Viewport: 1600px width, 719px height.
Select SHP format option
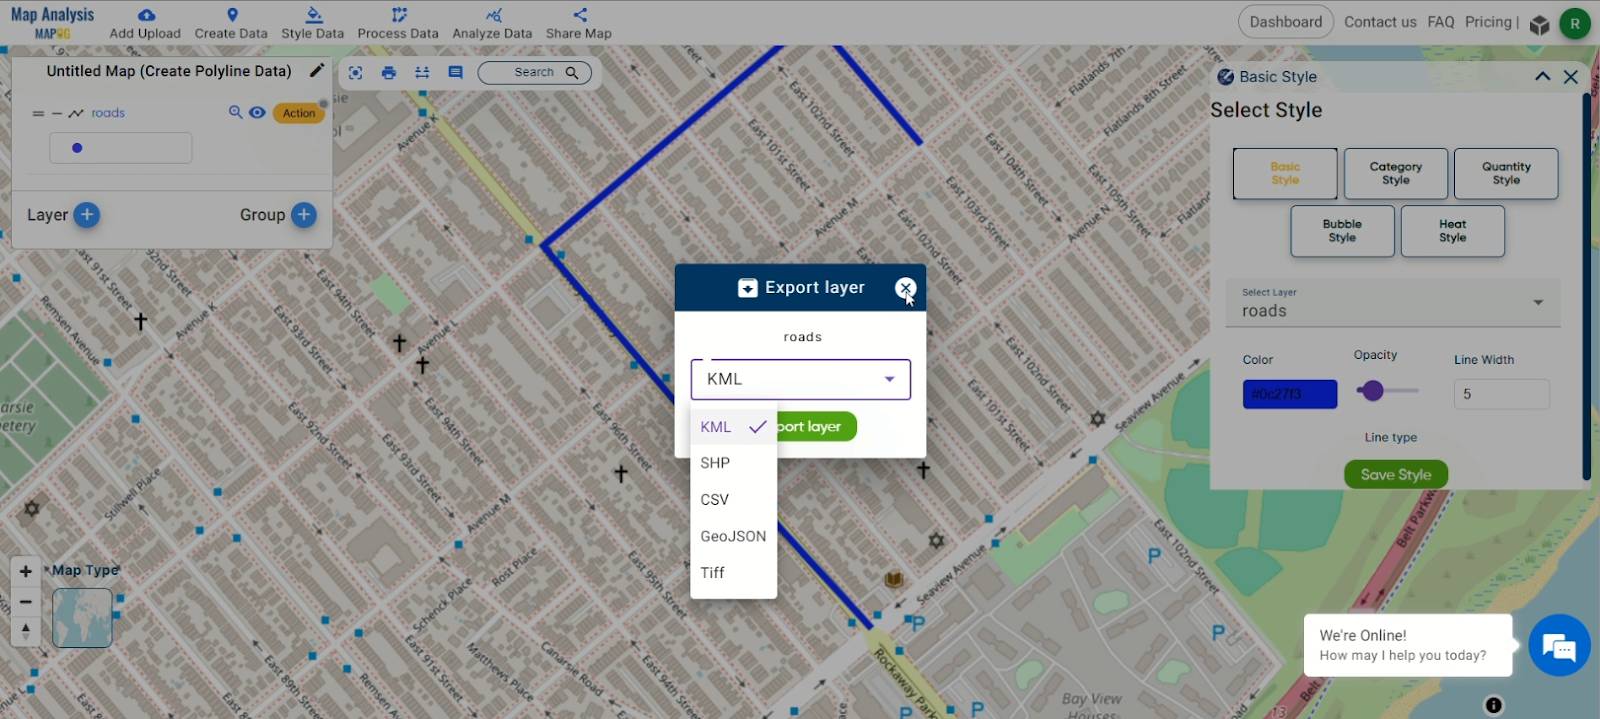click(733, 463)
